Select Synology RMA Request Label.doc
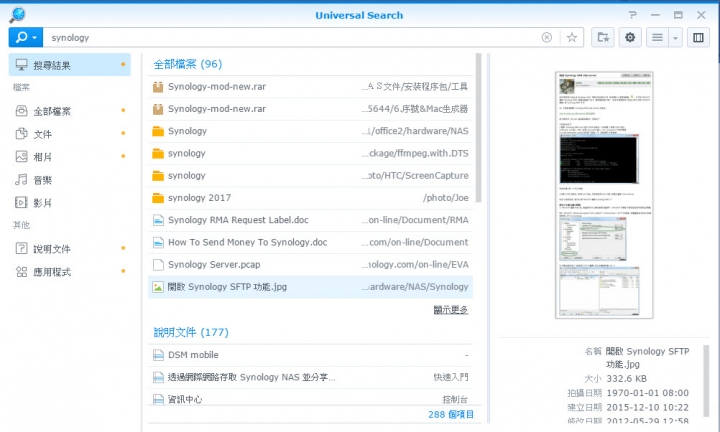The width and height of the screenshot is (720, 432). [310, 220]
